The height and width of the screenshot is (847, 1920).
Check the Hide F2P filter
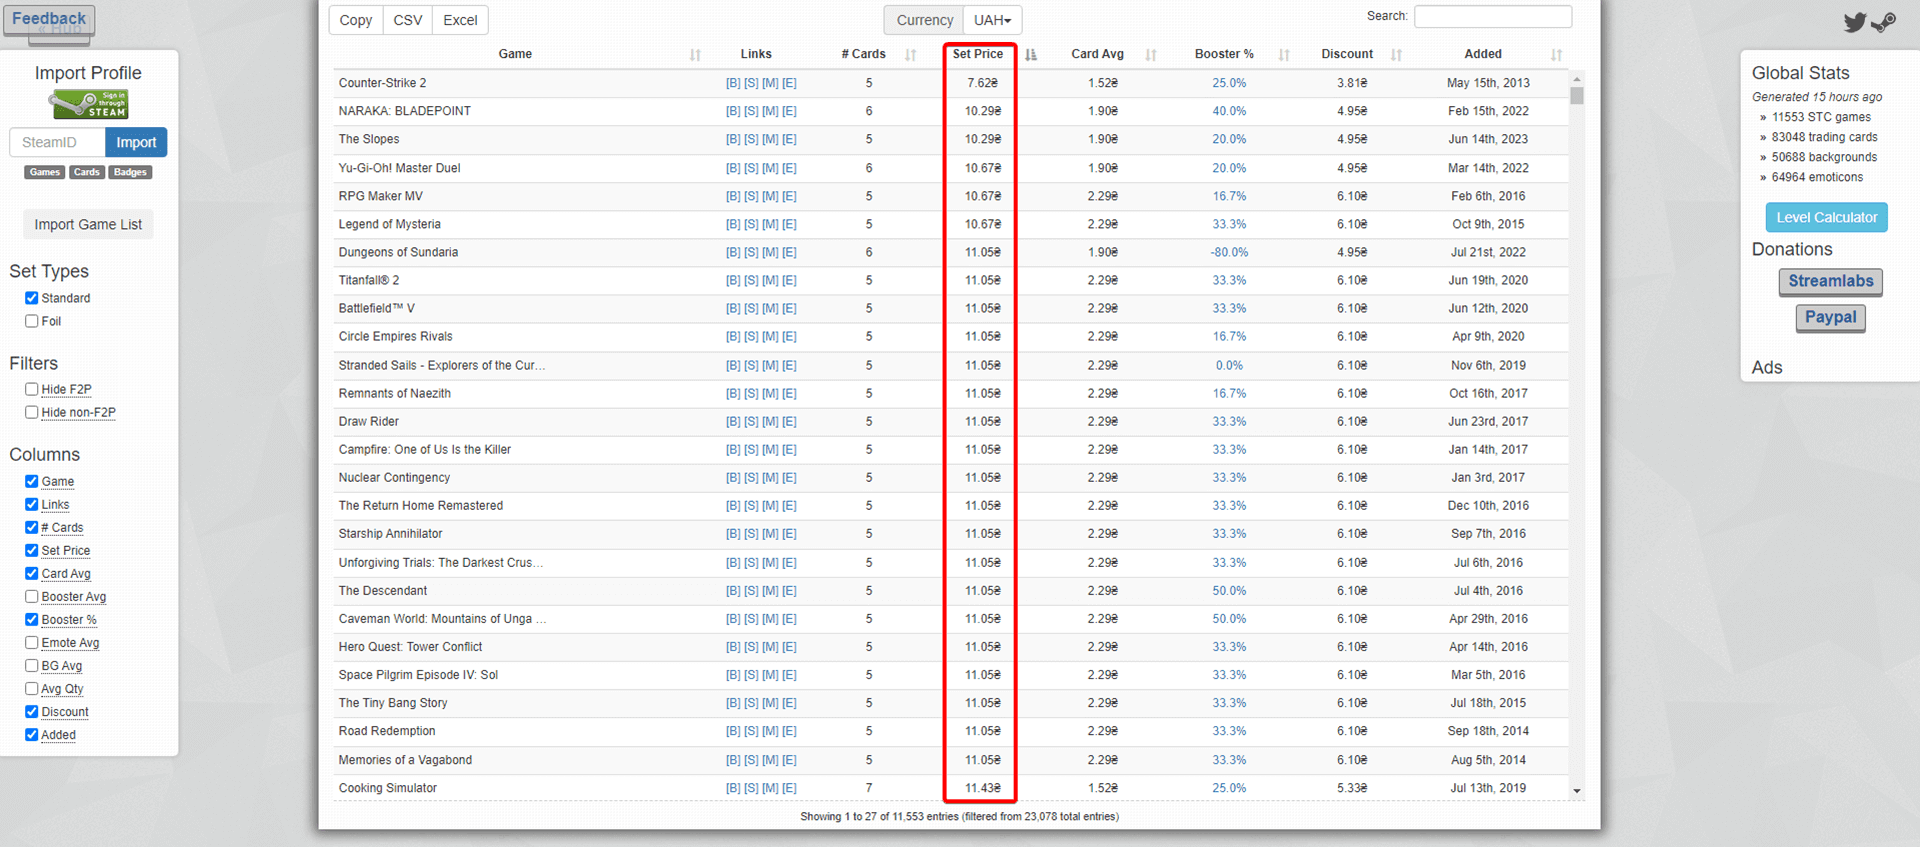[x=32, y=389]
